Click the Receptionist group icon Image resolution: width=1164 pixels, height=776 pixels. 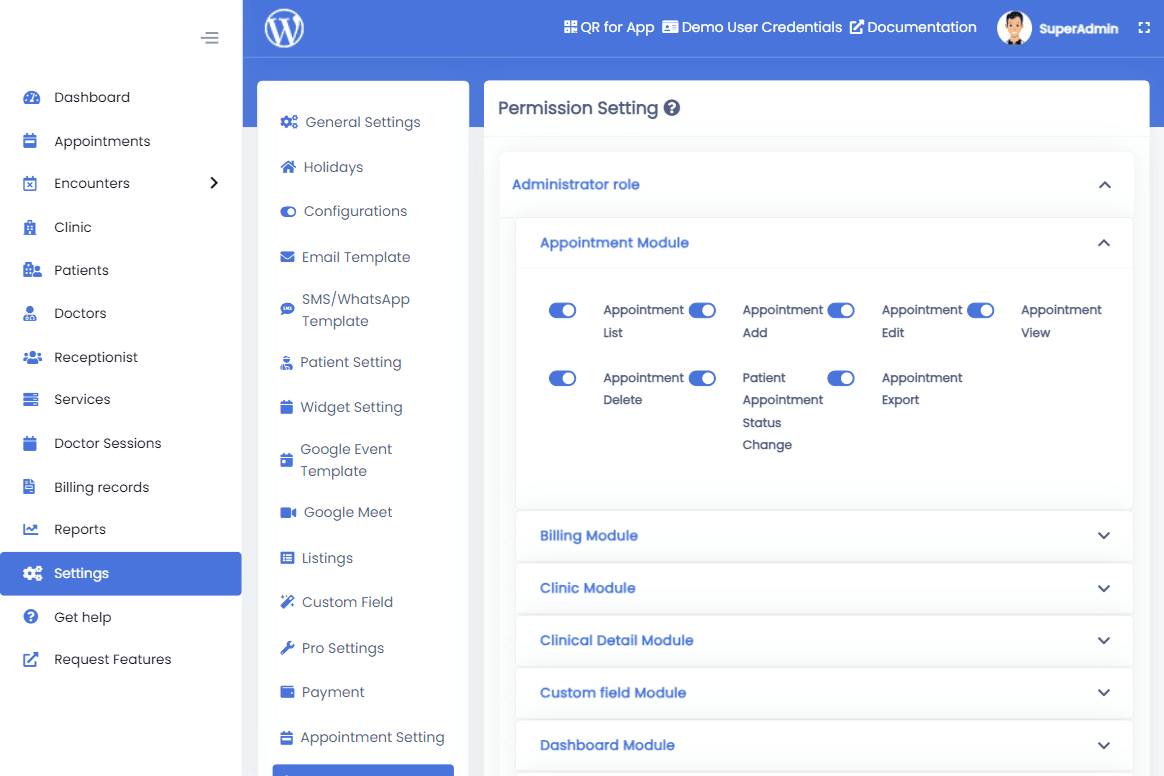pos(32,357)
